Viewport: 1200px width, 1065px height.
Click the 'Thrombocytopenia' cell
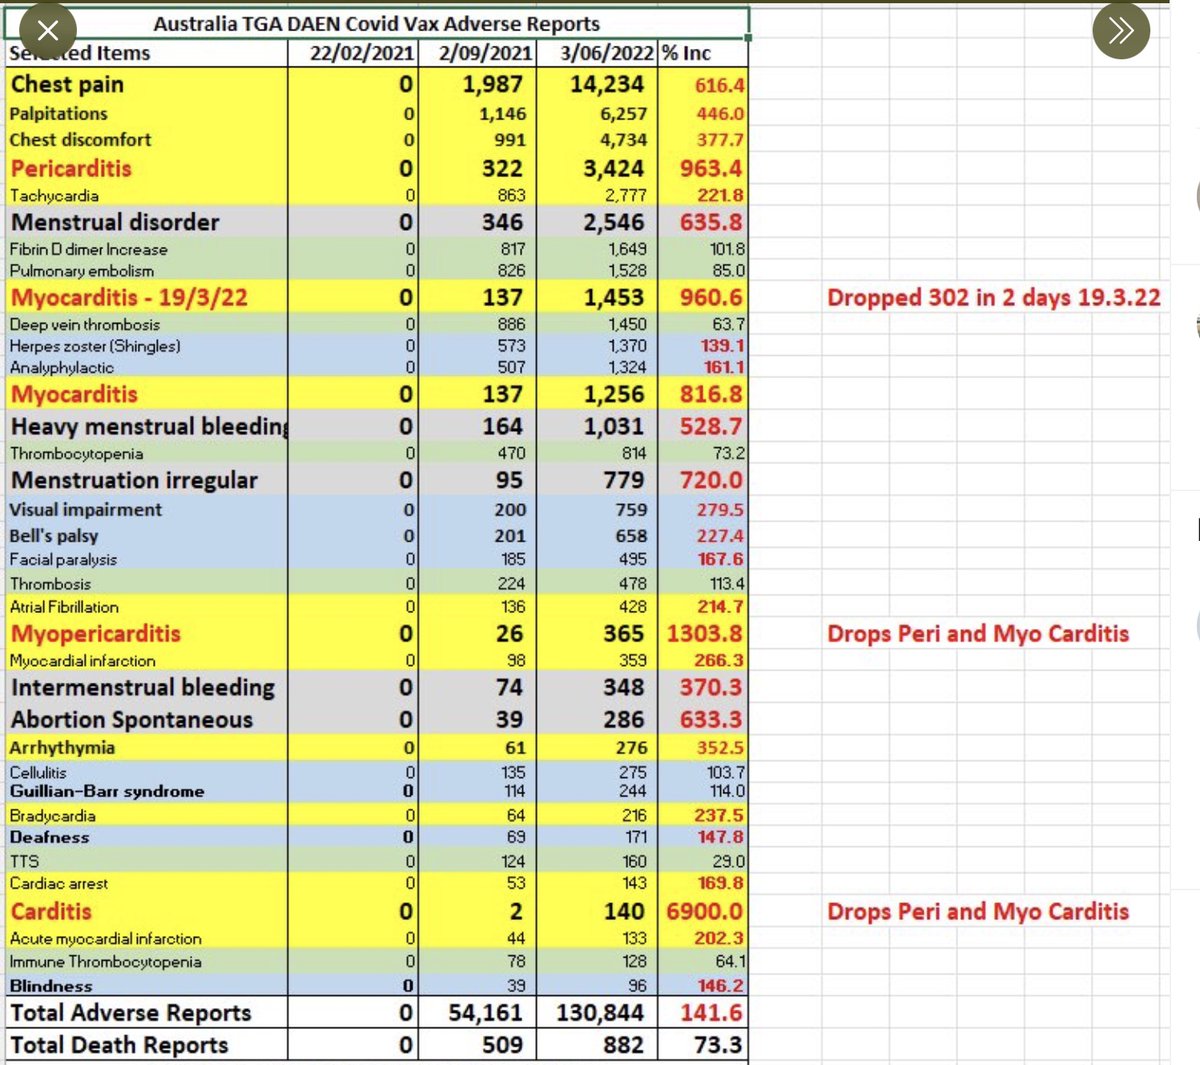77,453
